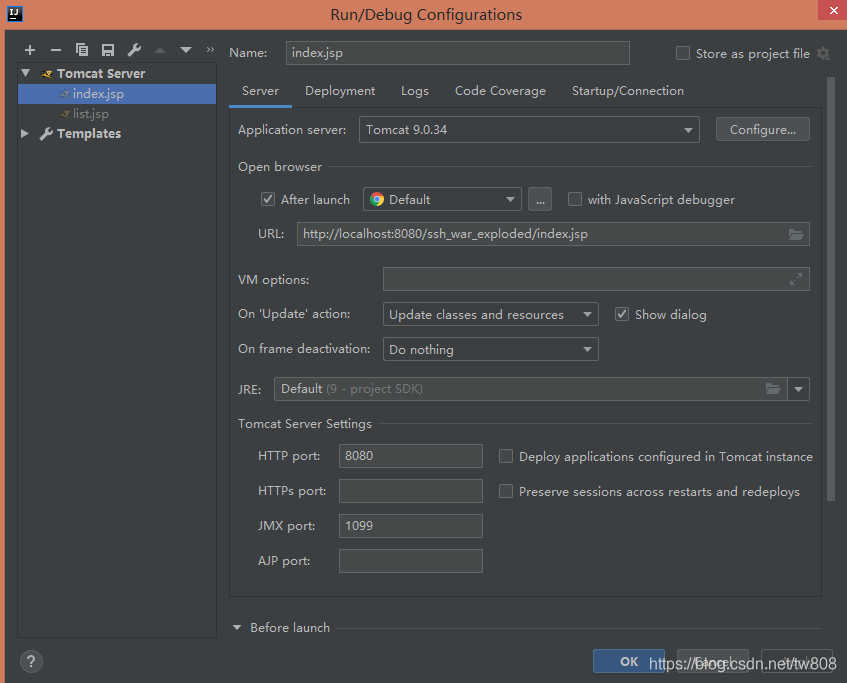Click the vertical scrollbar of settings panel
Screen dimensions: 847x683
tap(831, 289)
